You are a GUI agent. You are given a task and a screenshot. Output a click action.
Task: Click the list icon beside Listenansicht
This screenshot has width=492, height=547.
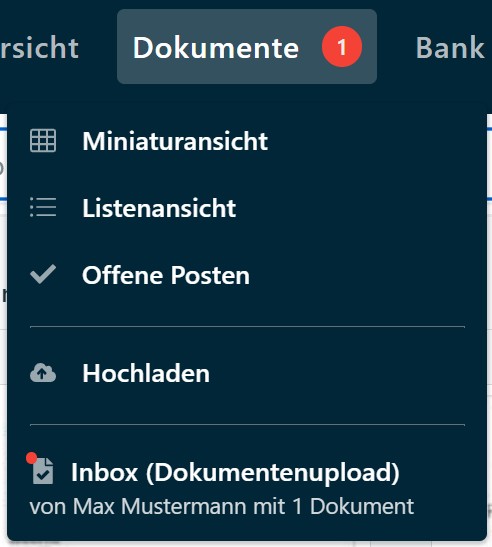tap(43, 207)
